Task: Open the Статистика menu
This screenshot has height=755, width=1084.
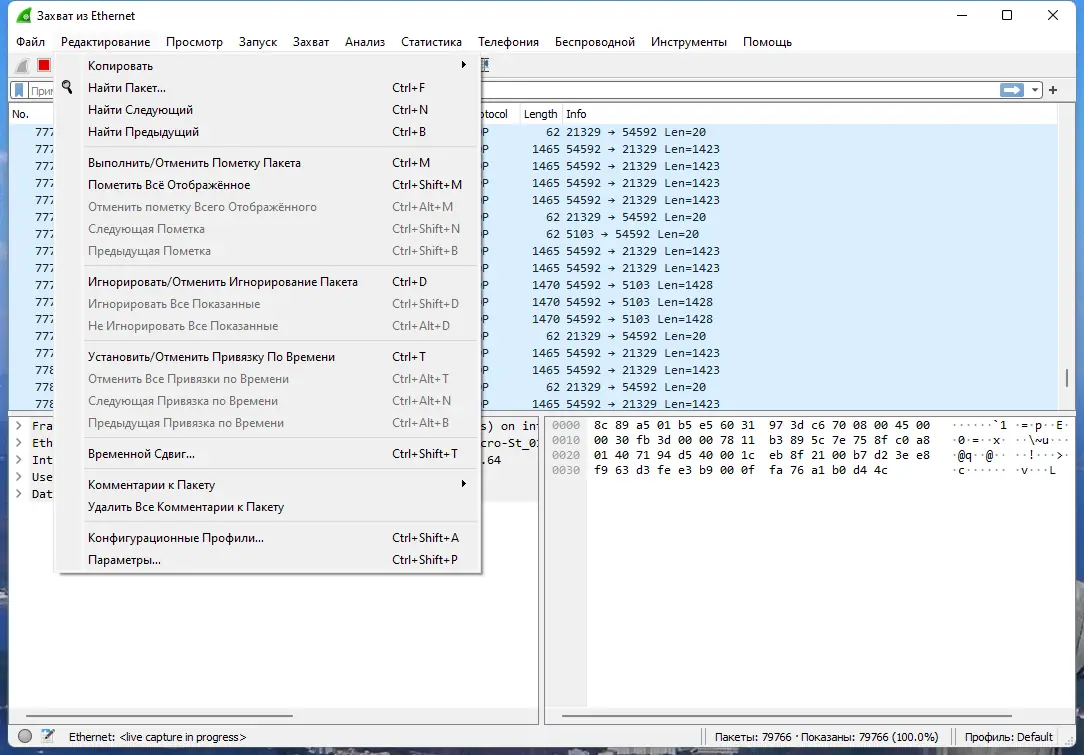Action: (x=431, y=42)
